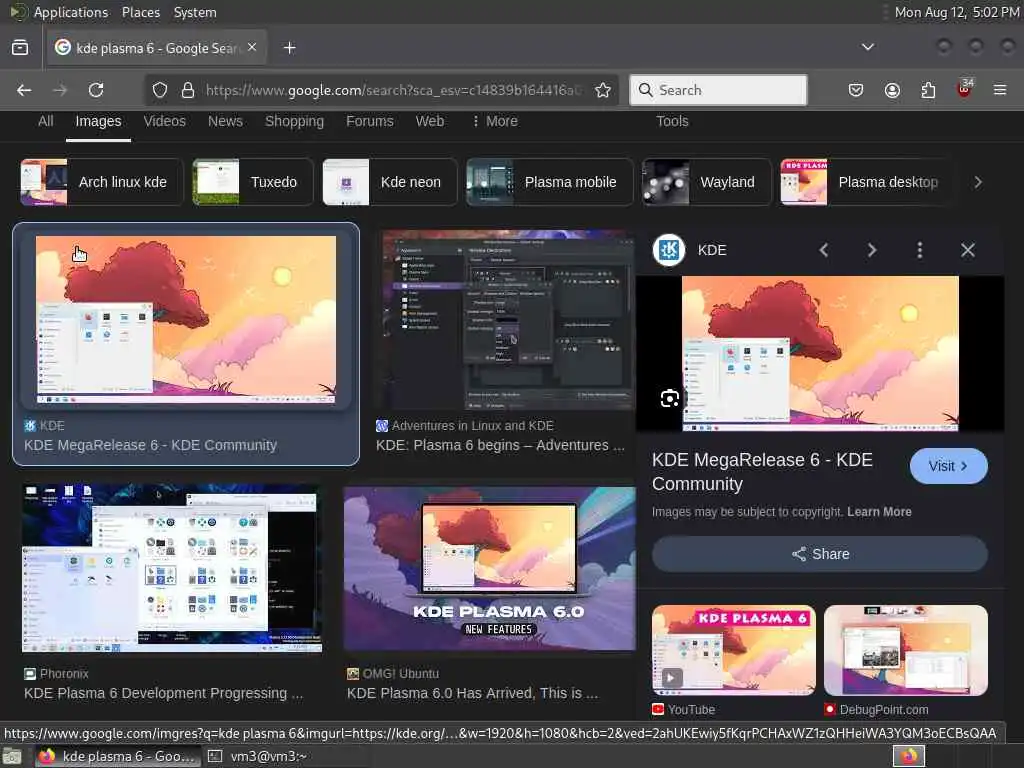Open the Firefox View icon left of tabs
The height and width of the screenshot is (768, 1024).
click(x=20, y=48)
